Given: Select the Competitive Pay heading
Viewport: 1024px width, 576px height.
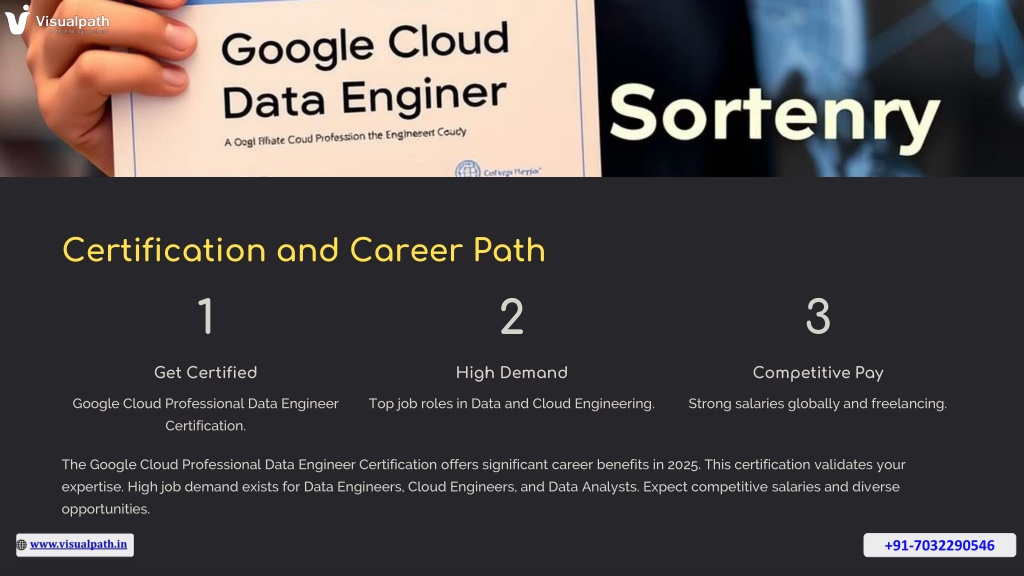Looking at the screenshot, I should click(x=818, y=372).
